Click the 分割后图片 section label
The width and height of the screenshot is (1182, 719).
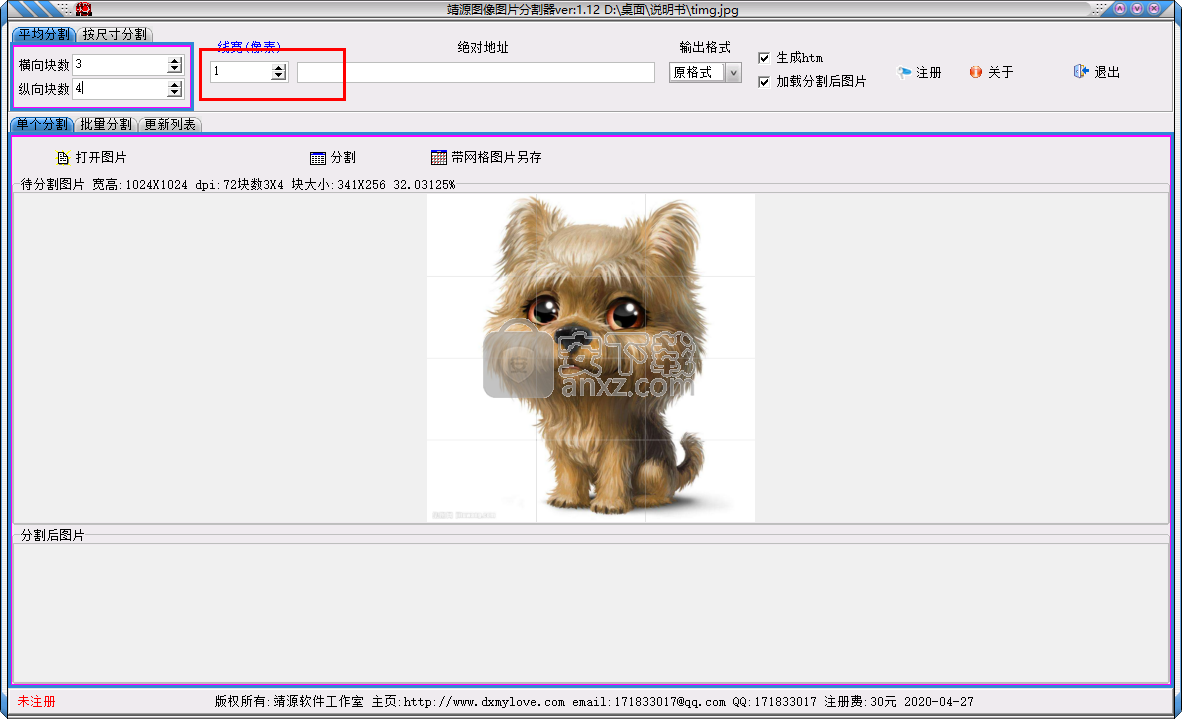point(52,535)
